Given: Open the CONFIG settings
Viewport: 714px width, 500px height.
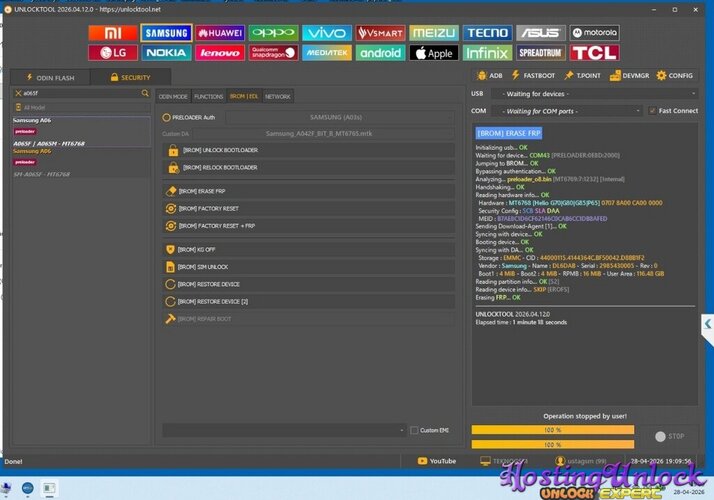Looking at the screenshot, I should point(675,76).
